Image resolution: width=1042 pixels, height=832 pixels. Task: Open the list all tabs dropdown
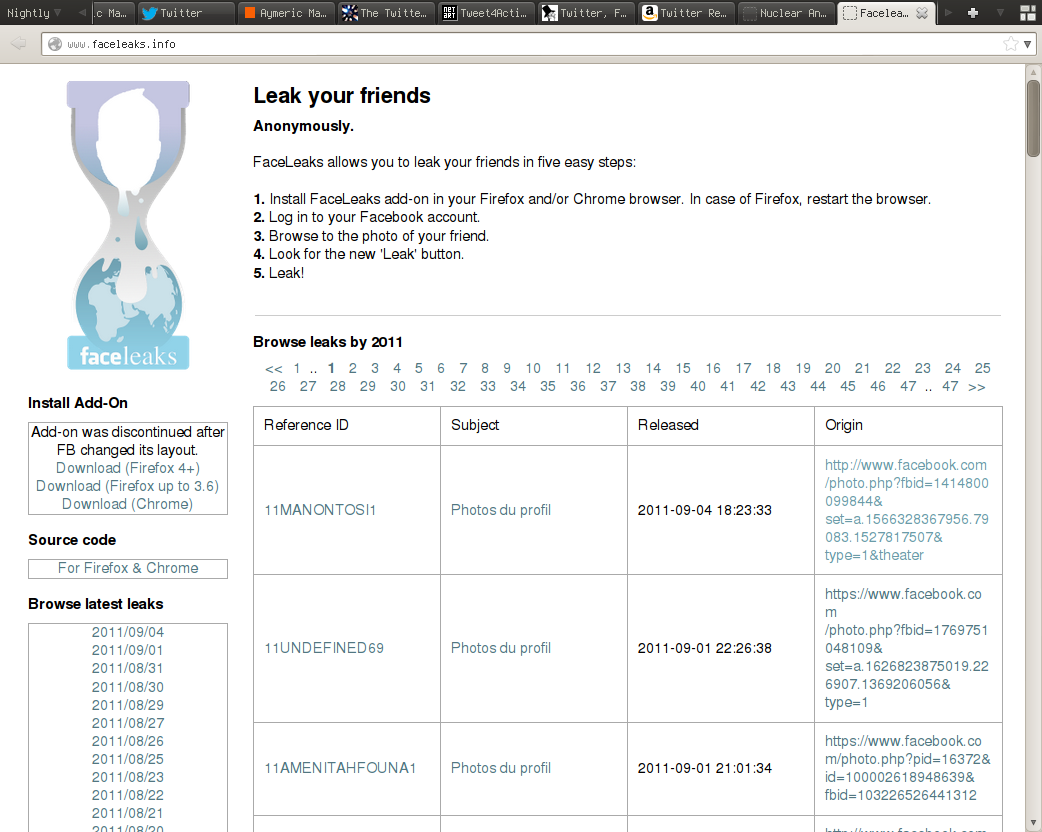999,13
